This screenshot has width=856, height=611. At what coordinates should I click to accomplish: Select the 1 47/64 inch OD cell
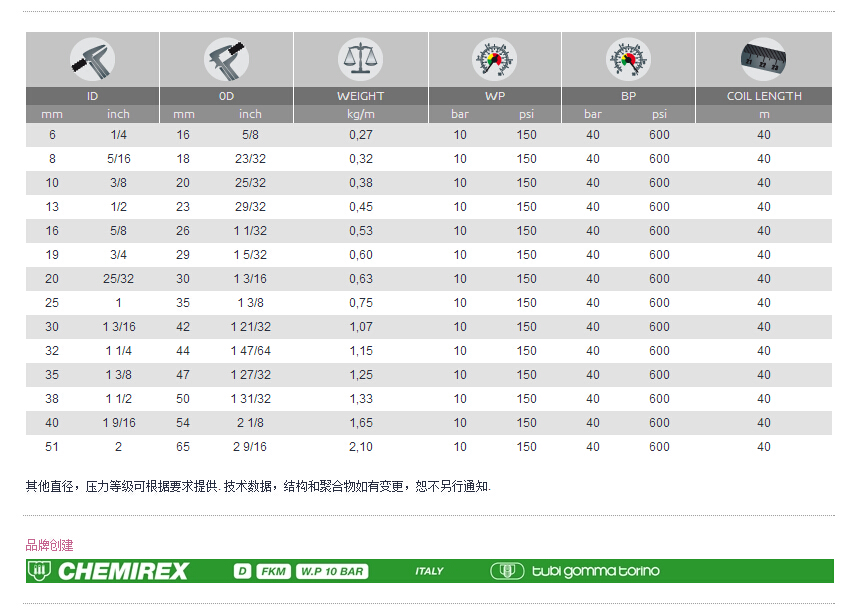click(x=251, y=351)
